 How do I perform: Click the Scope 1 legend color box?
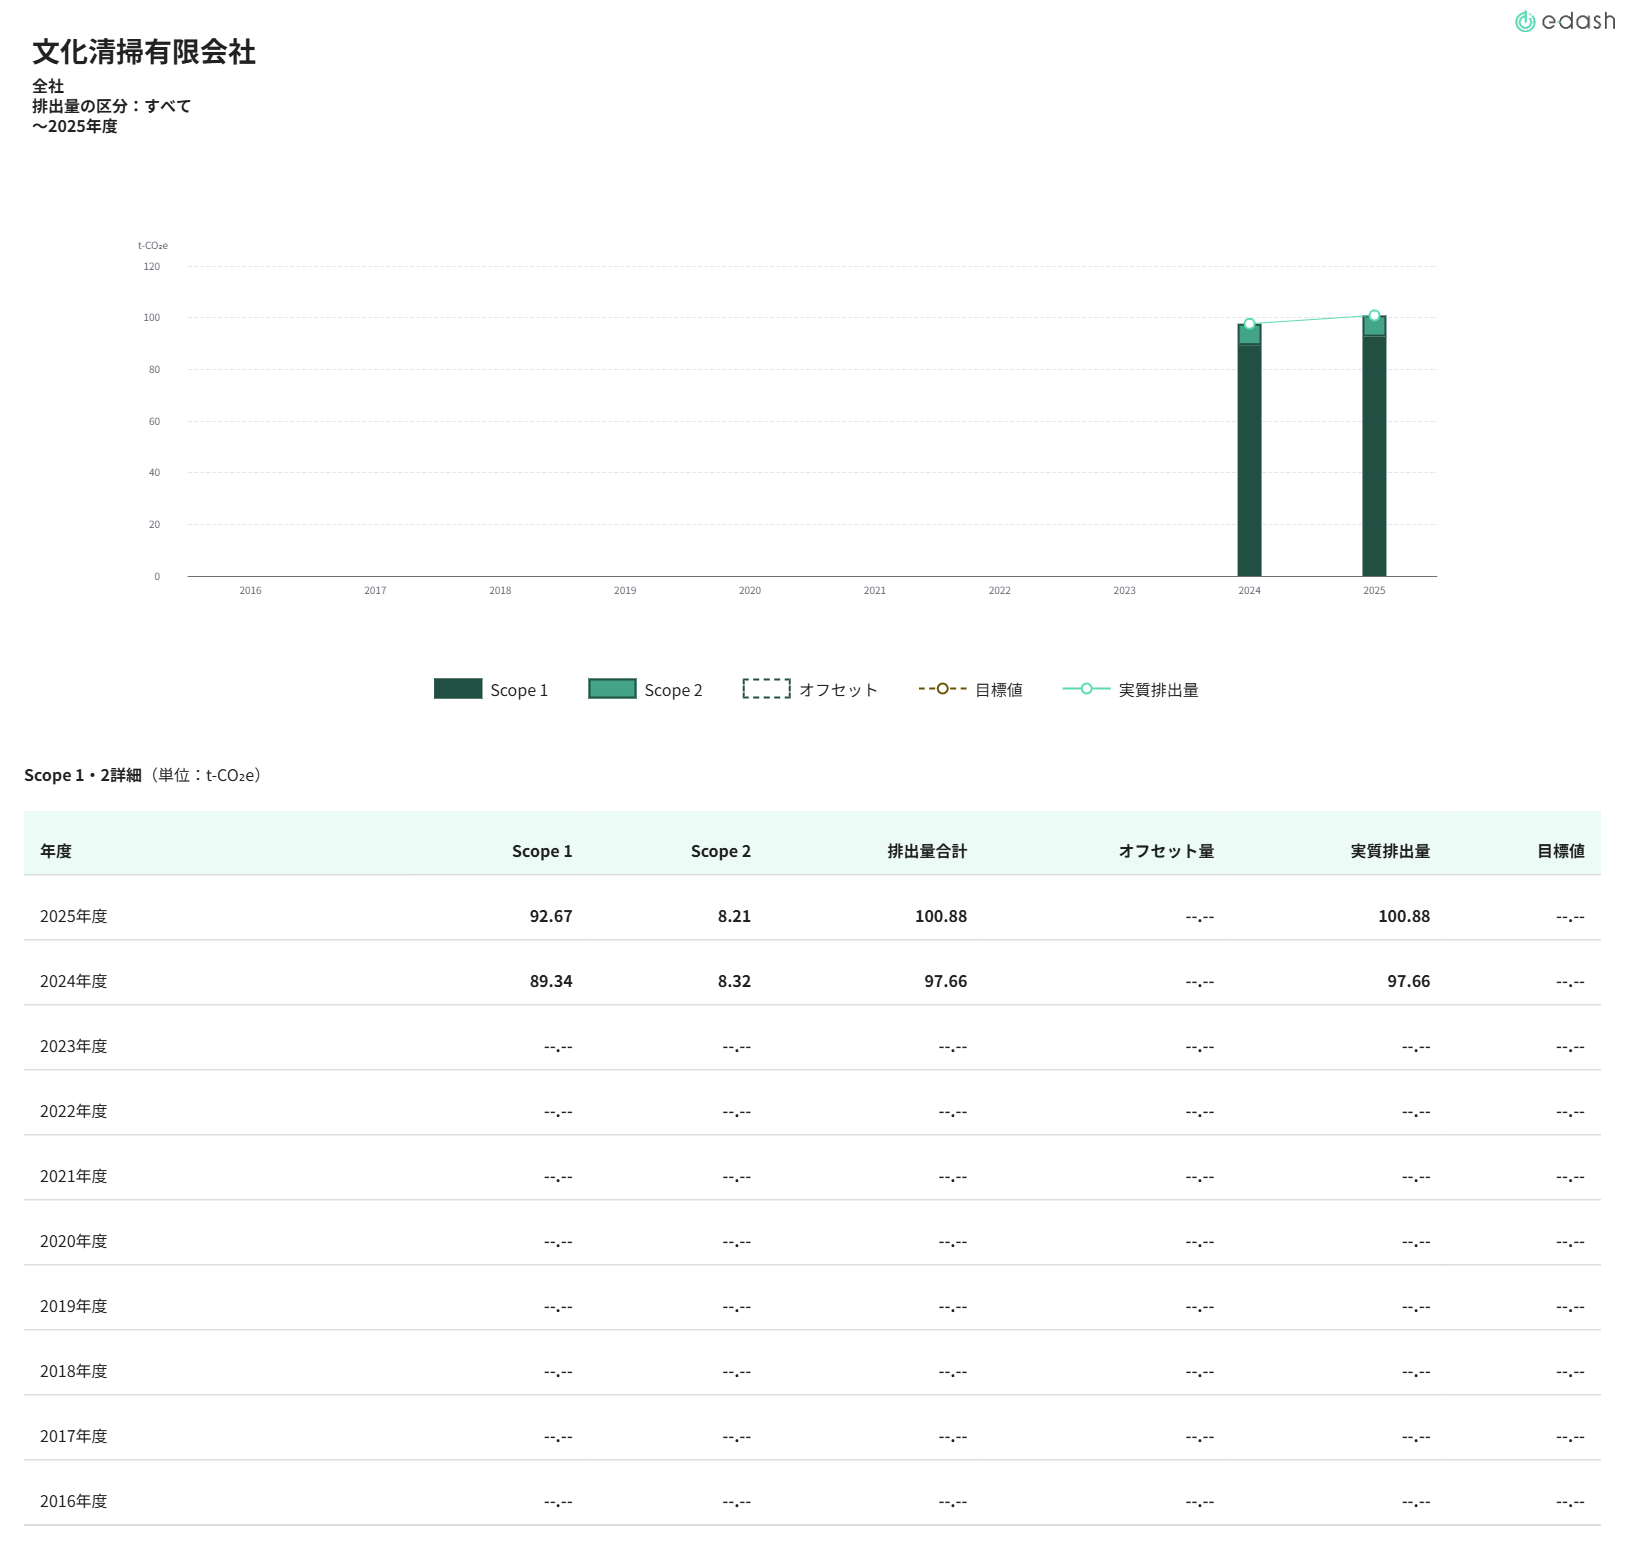pos(458,689)
